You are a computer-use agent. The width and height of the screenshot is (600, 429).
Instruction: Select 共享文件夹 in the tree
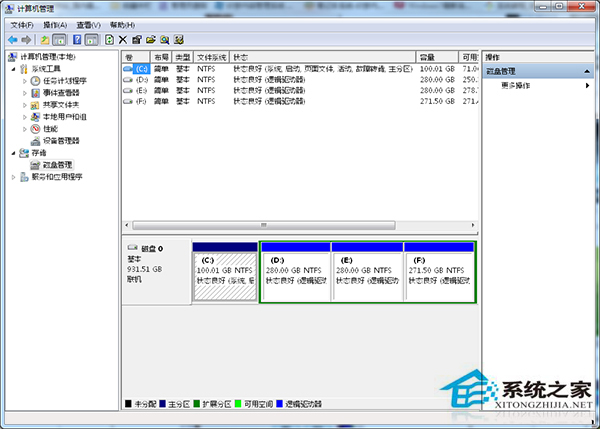point(61,105)
